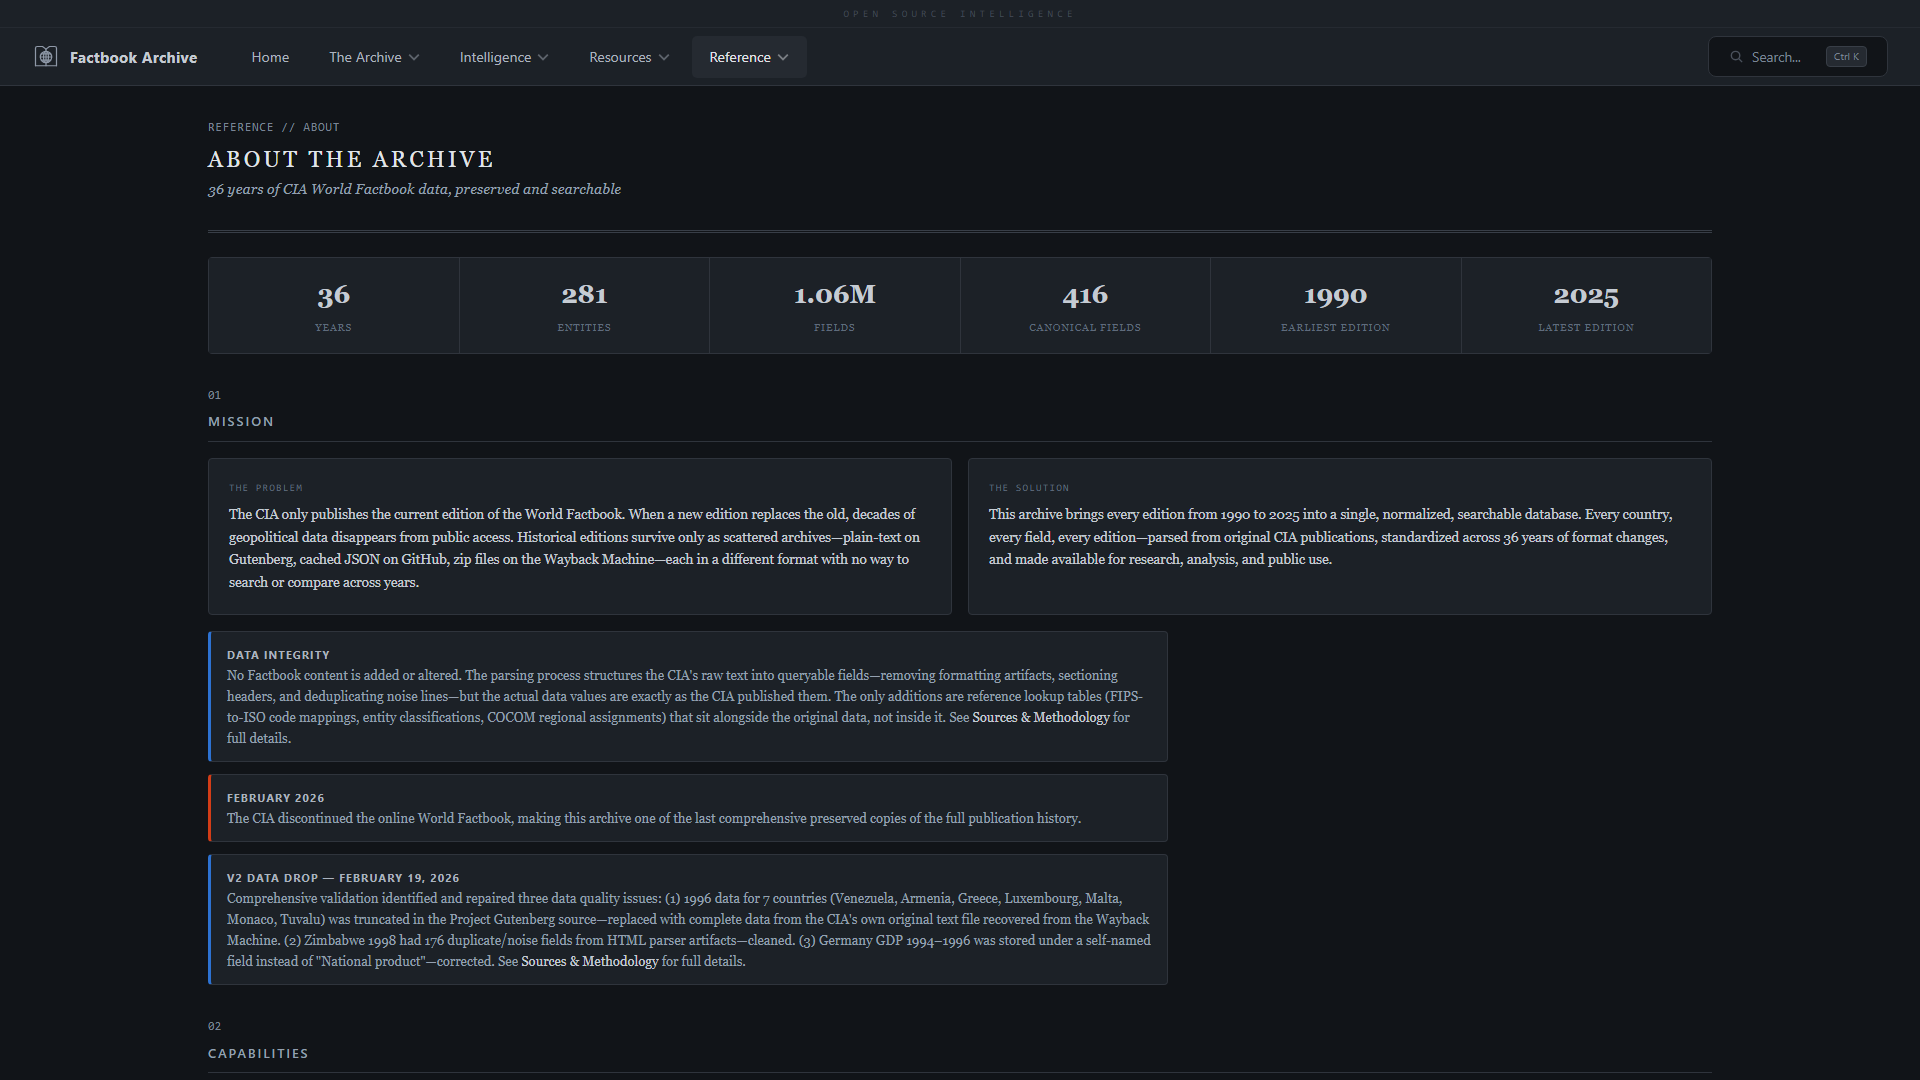Click the 281 Entities stat card

click(584, 306)
